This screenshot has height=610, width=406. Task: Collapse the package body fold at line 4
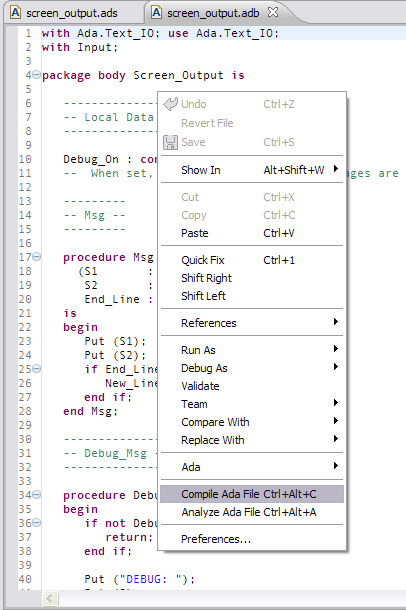click(36, 74)
